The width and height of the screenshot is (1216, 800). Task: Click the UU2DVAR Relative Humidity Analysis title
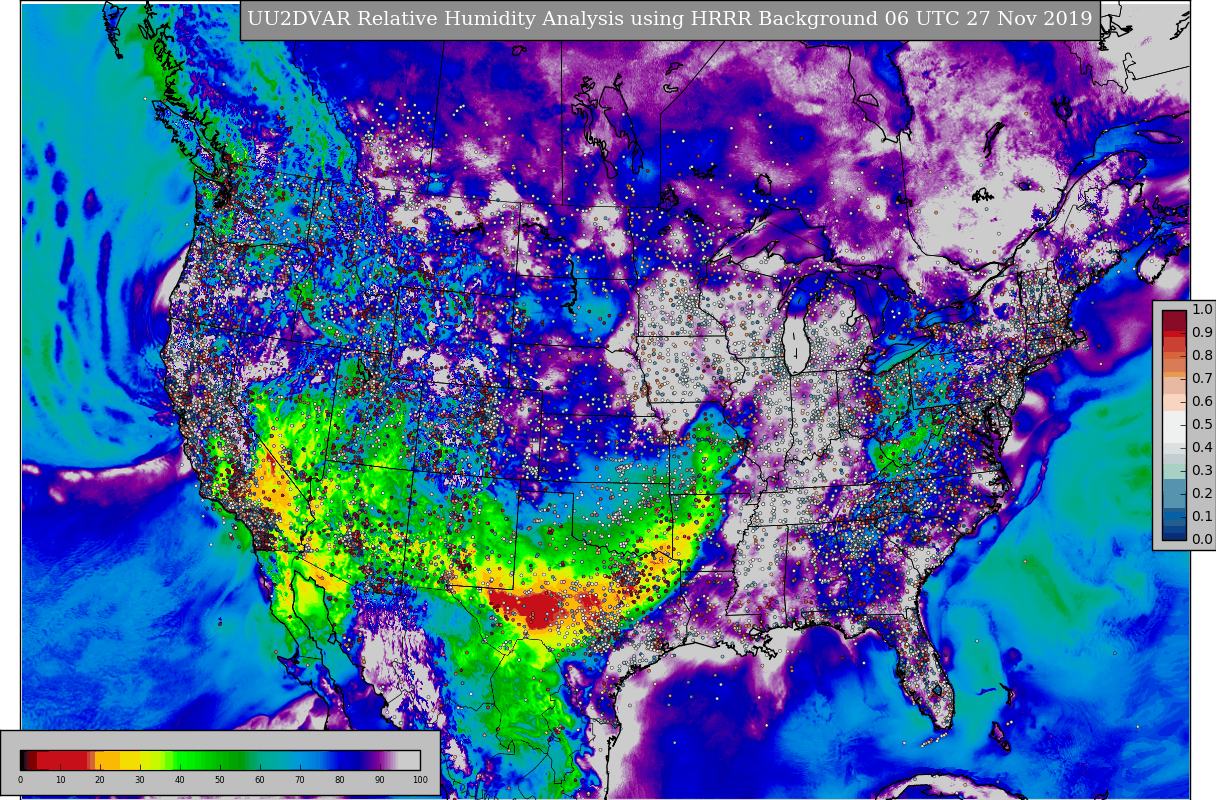coord(669,19)
